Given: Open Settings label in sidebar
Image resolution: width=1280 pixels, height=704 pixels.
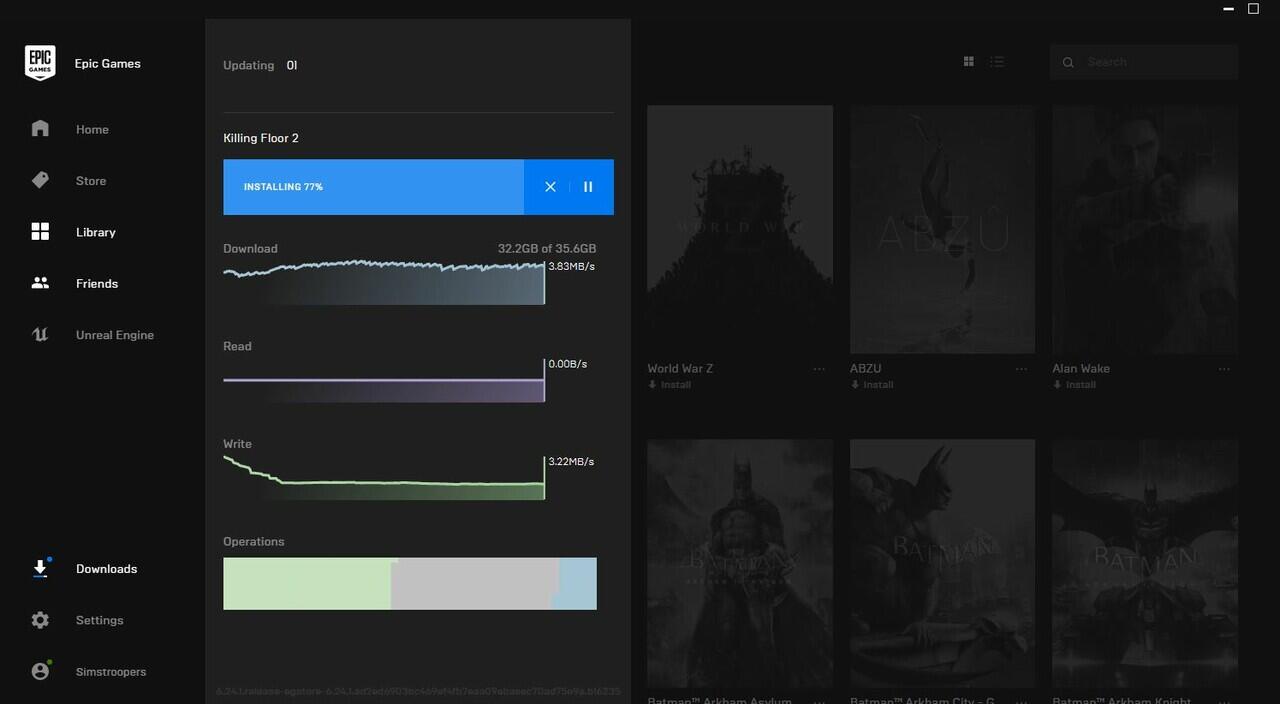Looking at the screenshot, I should tap(99, 620).
